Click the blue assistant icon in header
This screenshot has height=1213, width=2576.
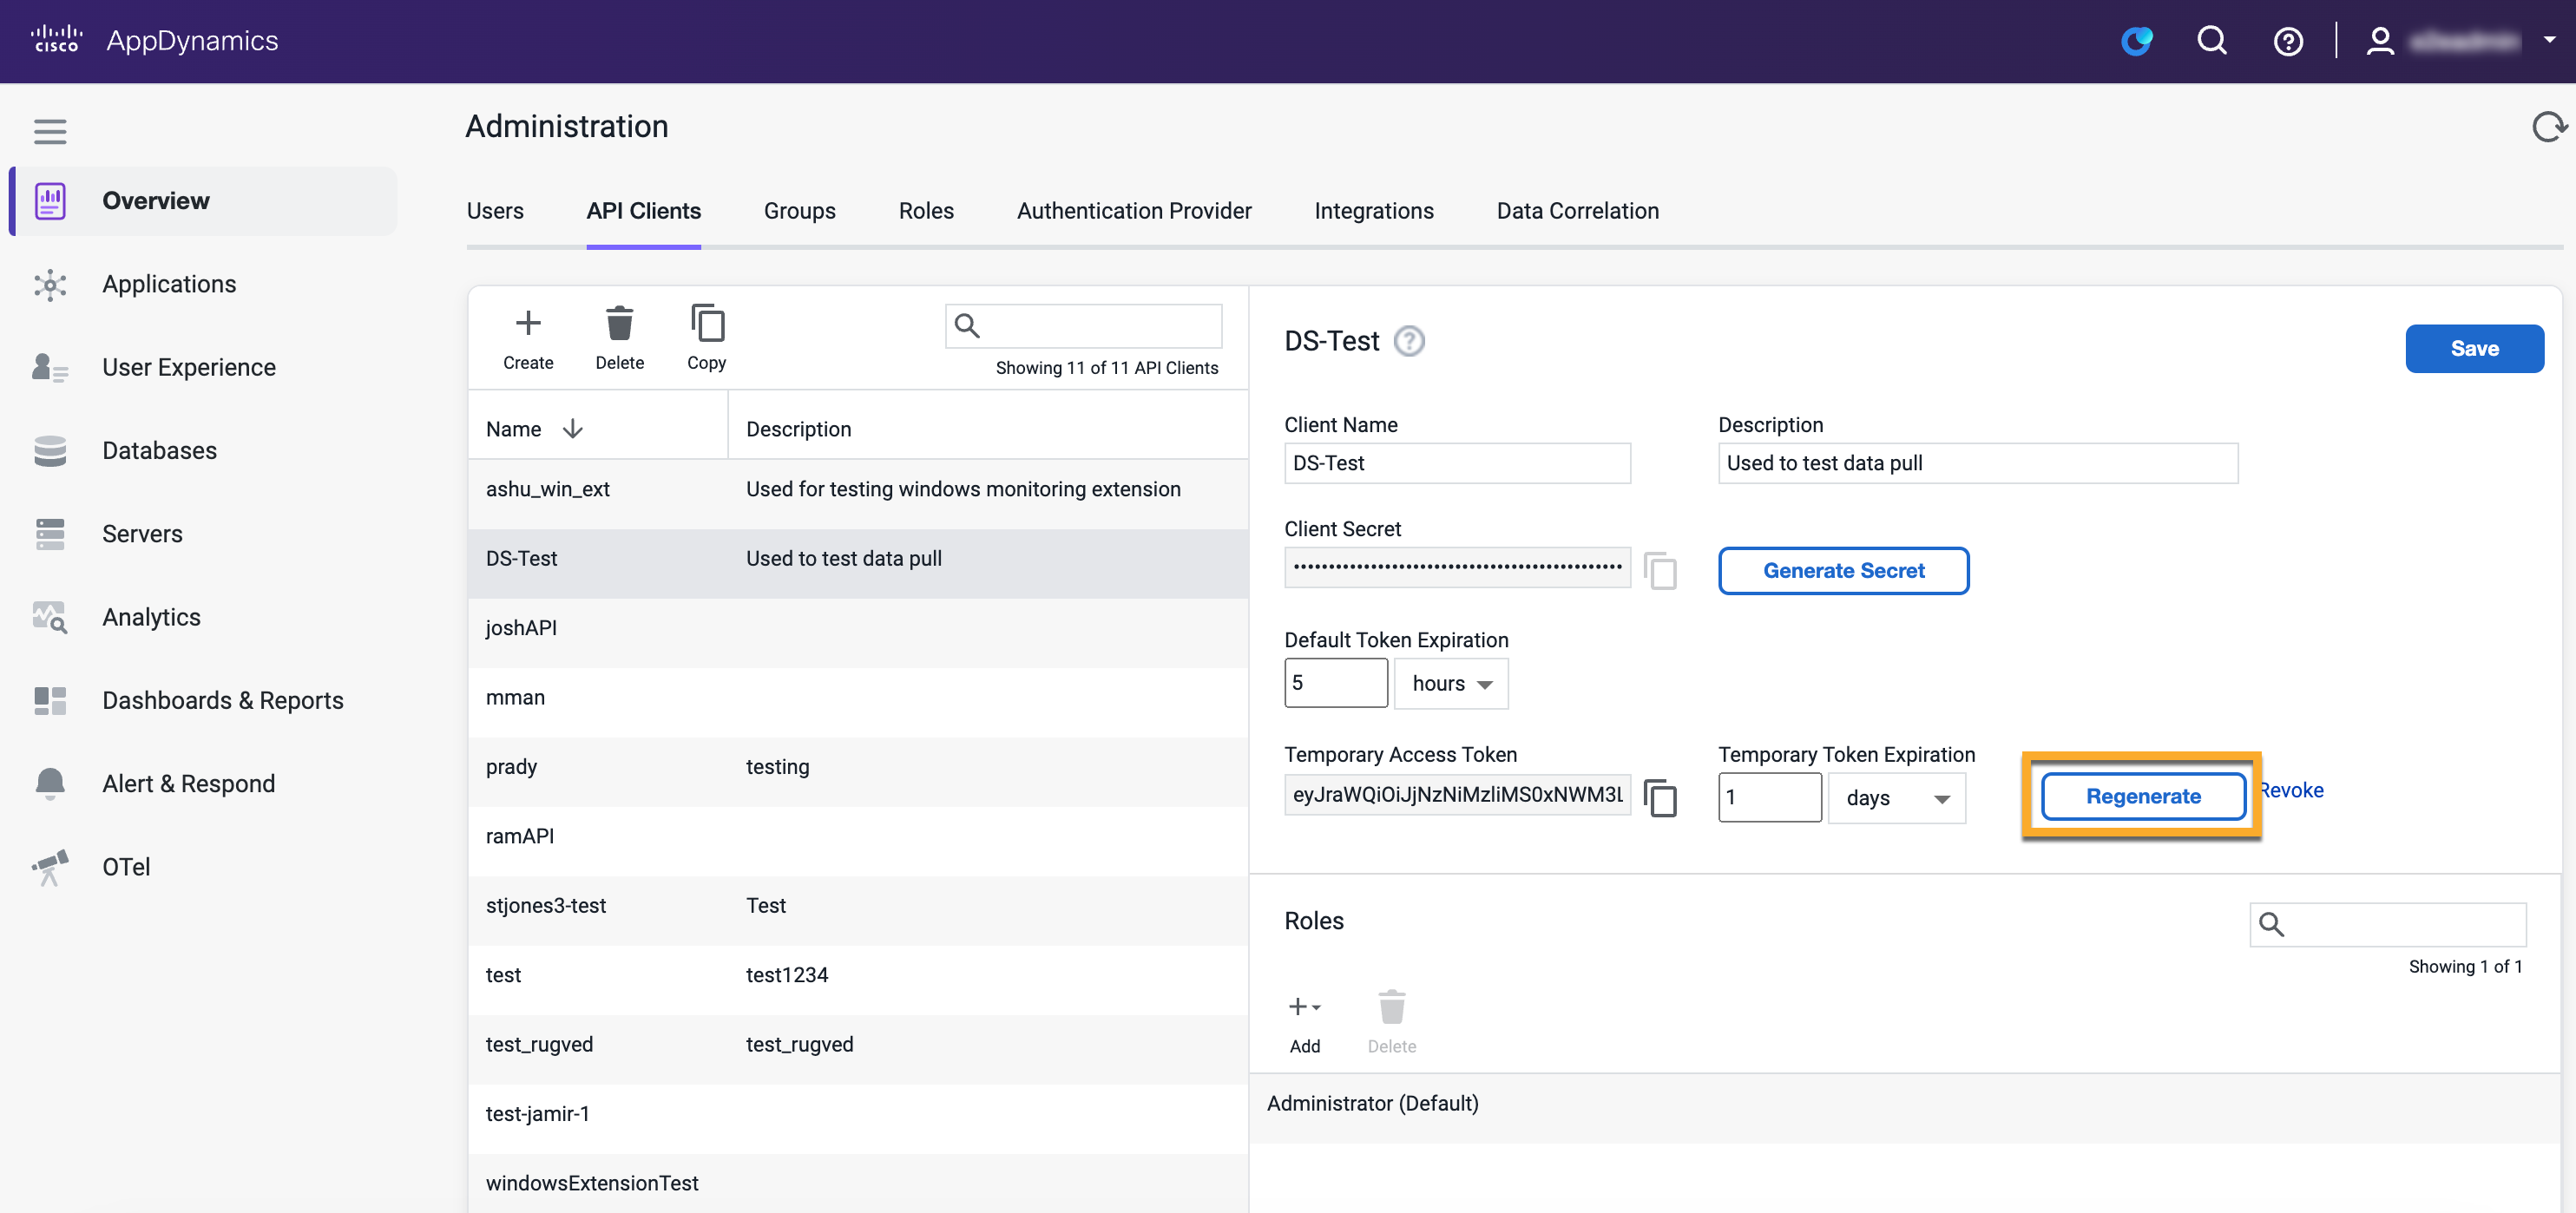2137,40
